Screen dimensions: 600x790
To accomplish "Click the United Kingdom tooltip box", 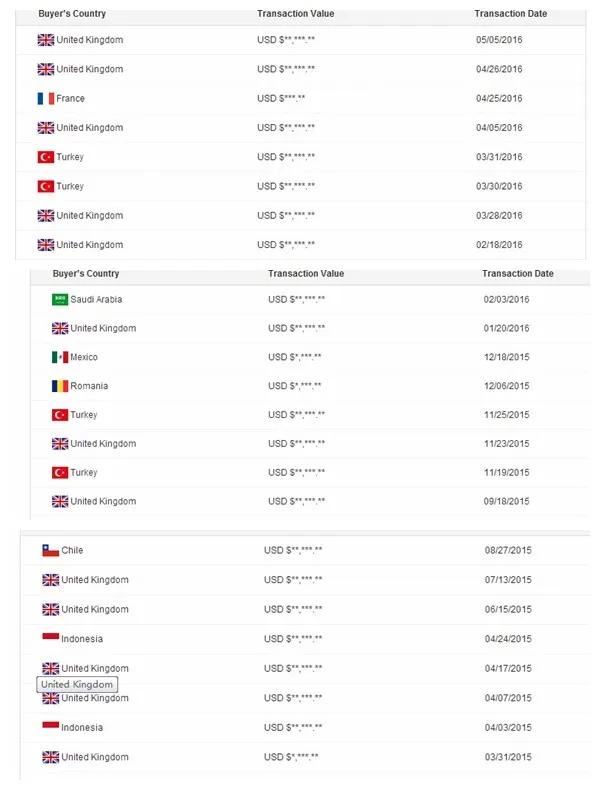I will pos(77,685).
